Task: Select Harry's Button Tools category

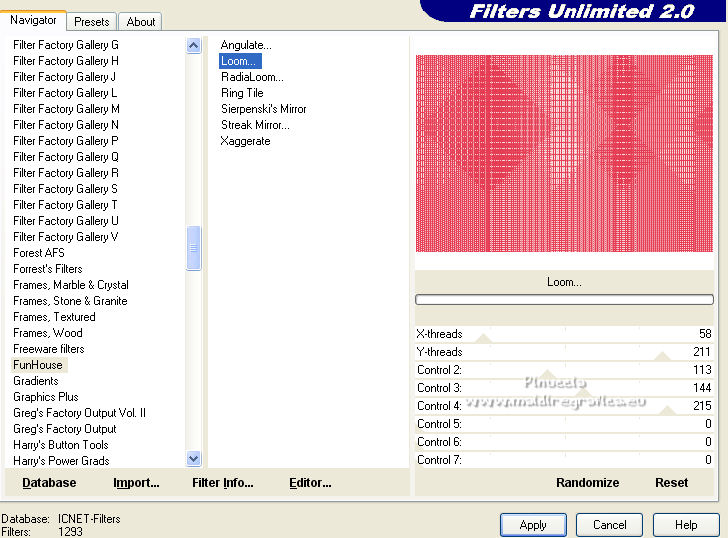Action: tap(61, 445)
